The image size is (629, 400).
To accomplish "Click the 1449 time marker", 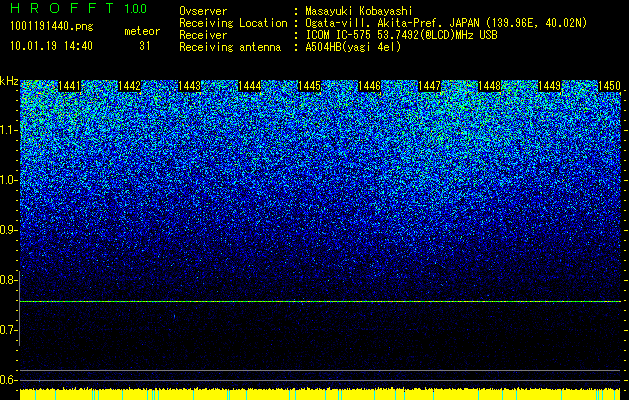I will coord(550,86).
